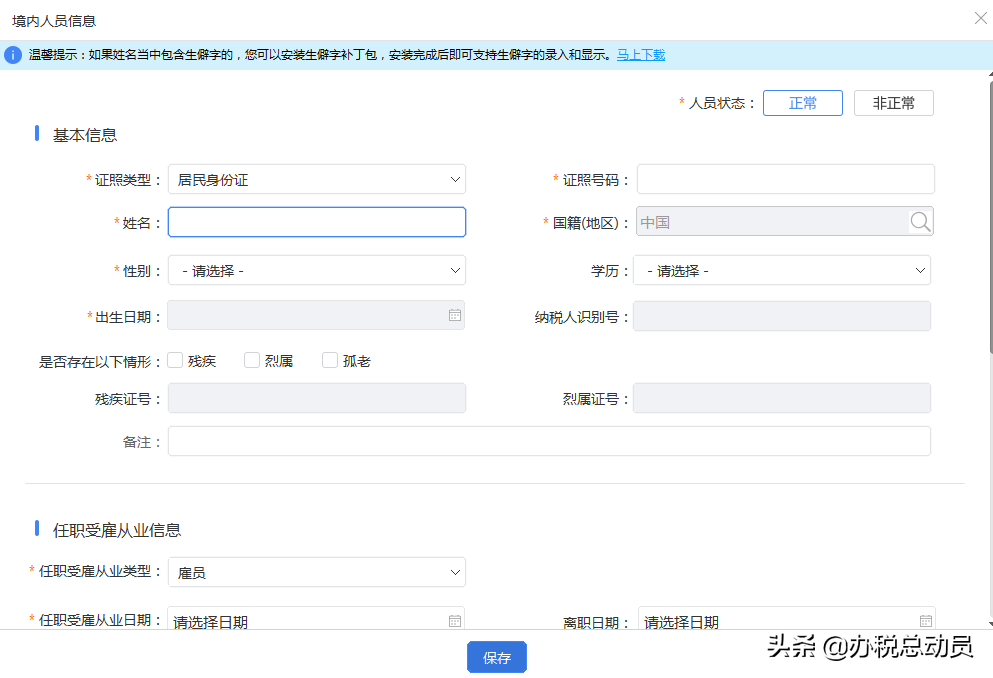Click inside the 姓名 input field

pos(316,221)
